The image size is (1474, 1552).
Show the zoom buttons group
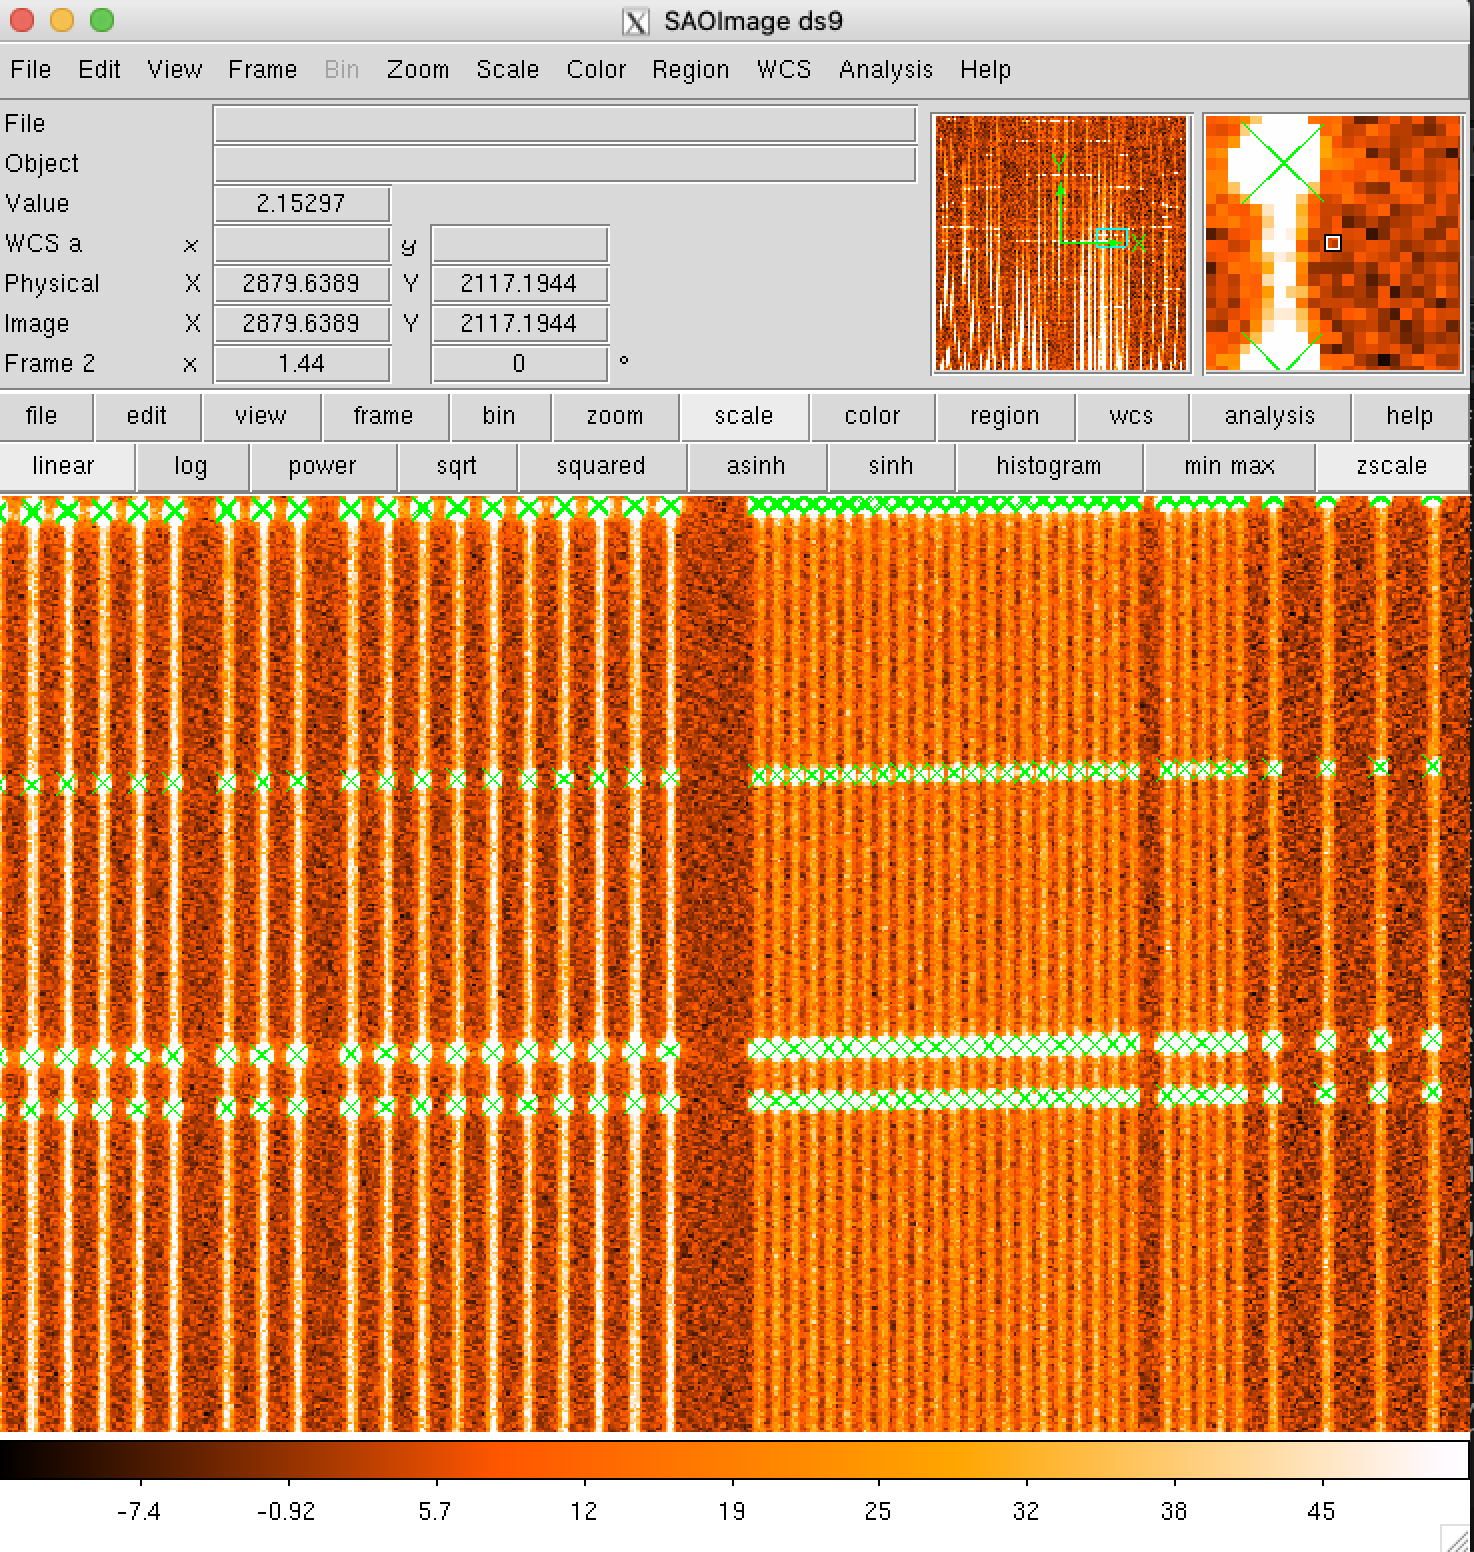point(614,416)
